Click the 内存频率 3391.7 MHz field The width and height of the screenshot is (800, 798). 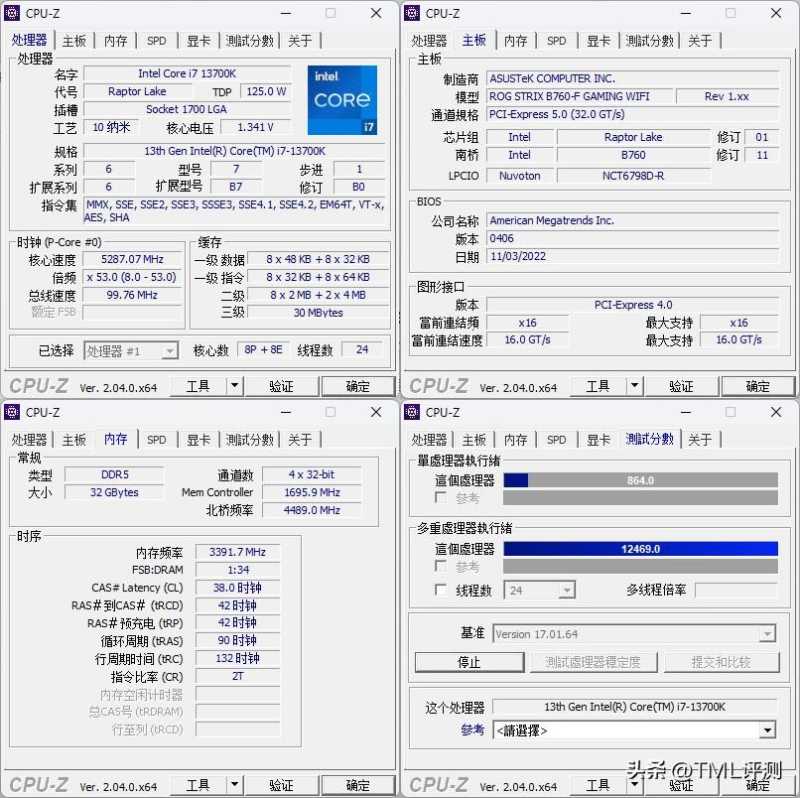pyautogui.click(x=237, y=553)
